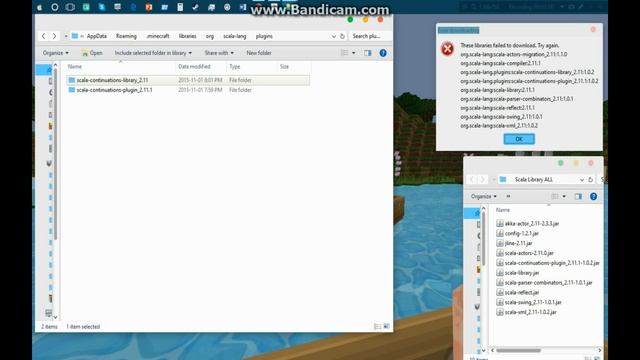Close the failed download error dialog
The width and height of the screenshot is (640, 360).
point(593,29)
